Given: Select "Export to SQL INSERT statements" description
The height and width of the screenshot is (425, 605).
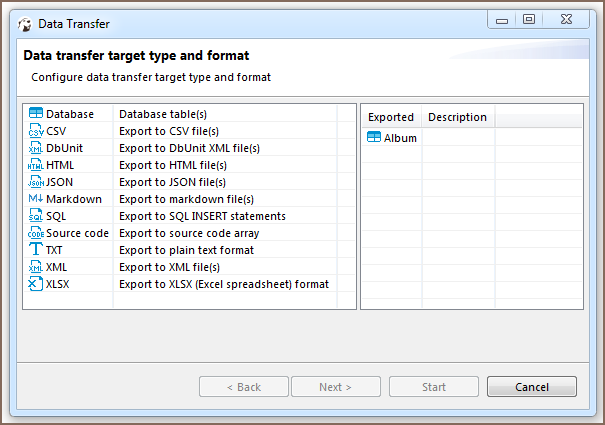Looking at the screenshot, I should click(202, 216).
